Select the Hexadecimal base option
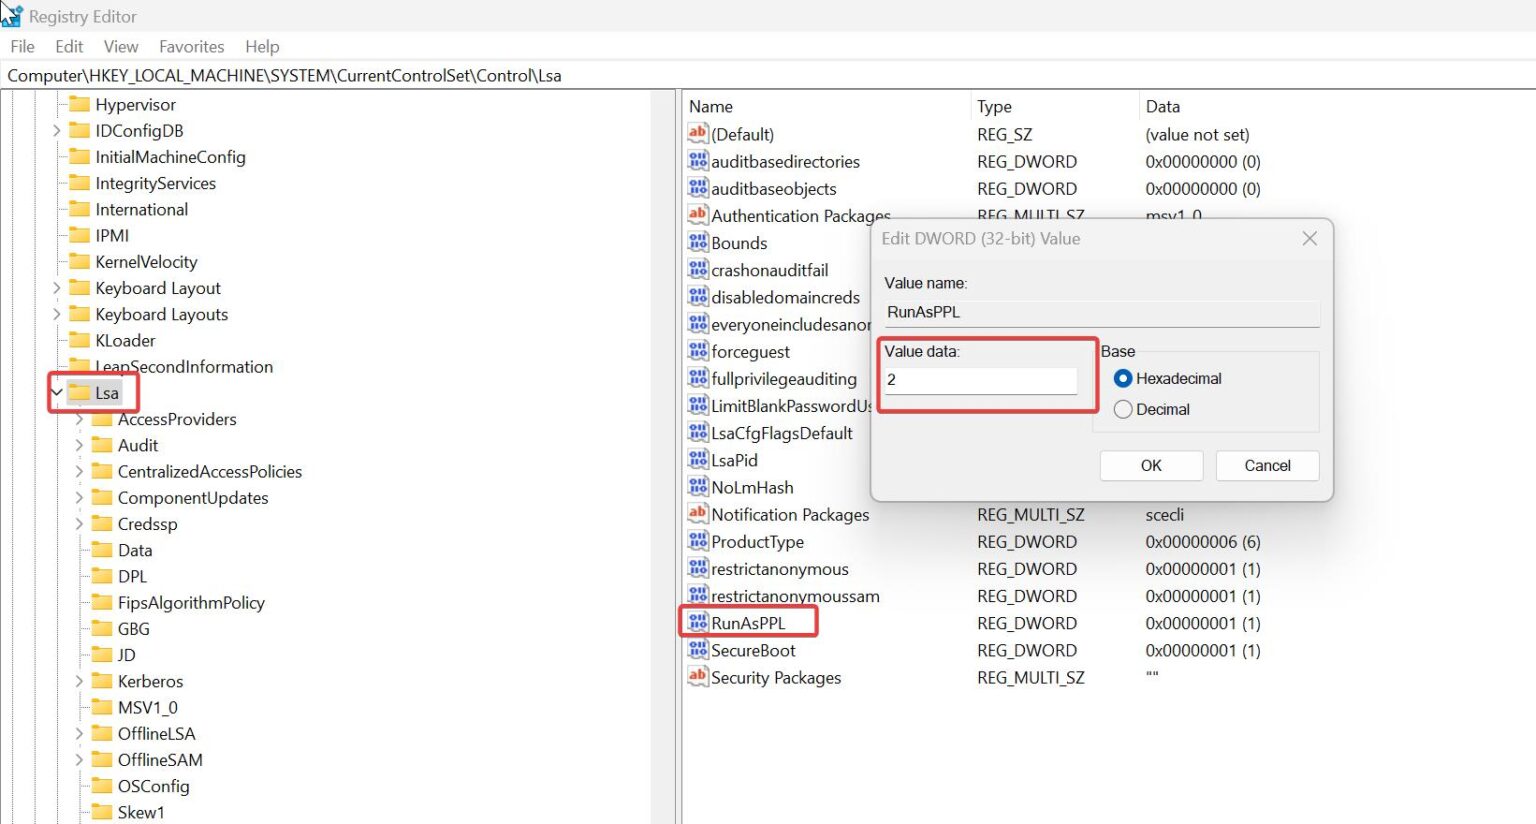Screen dimensions: 1536x824 [1123, 378]
